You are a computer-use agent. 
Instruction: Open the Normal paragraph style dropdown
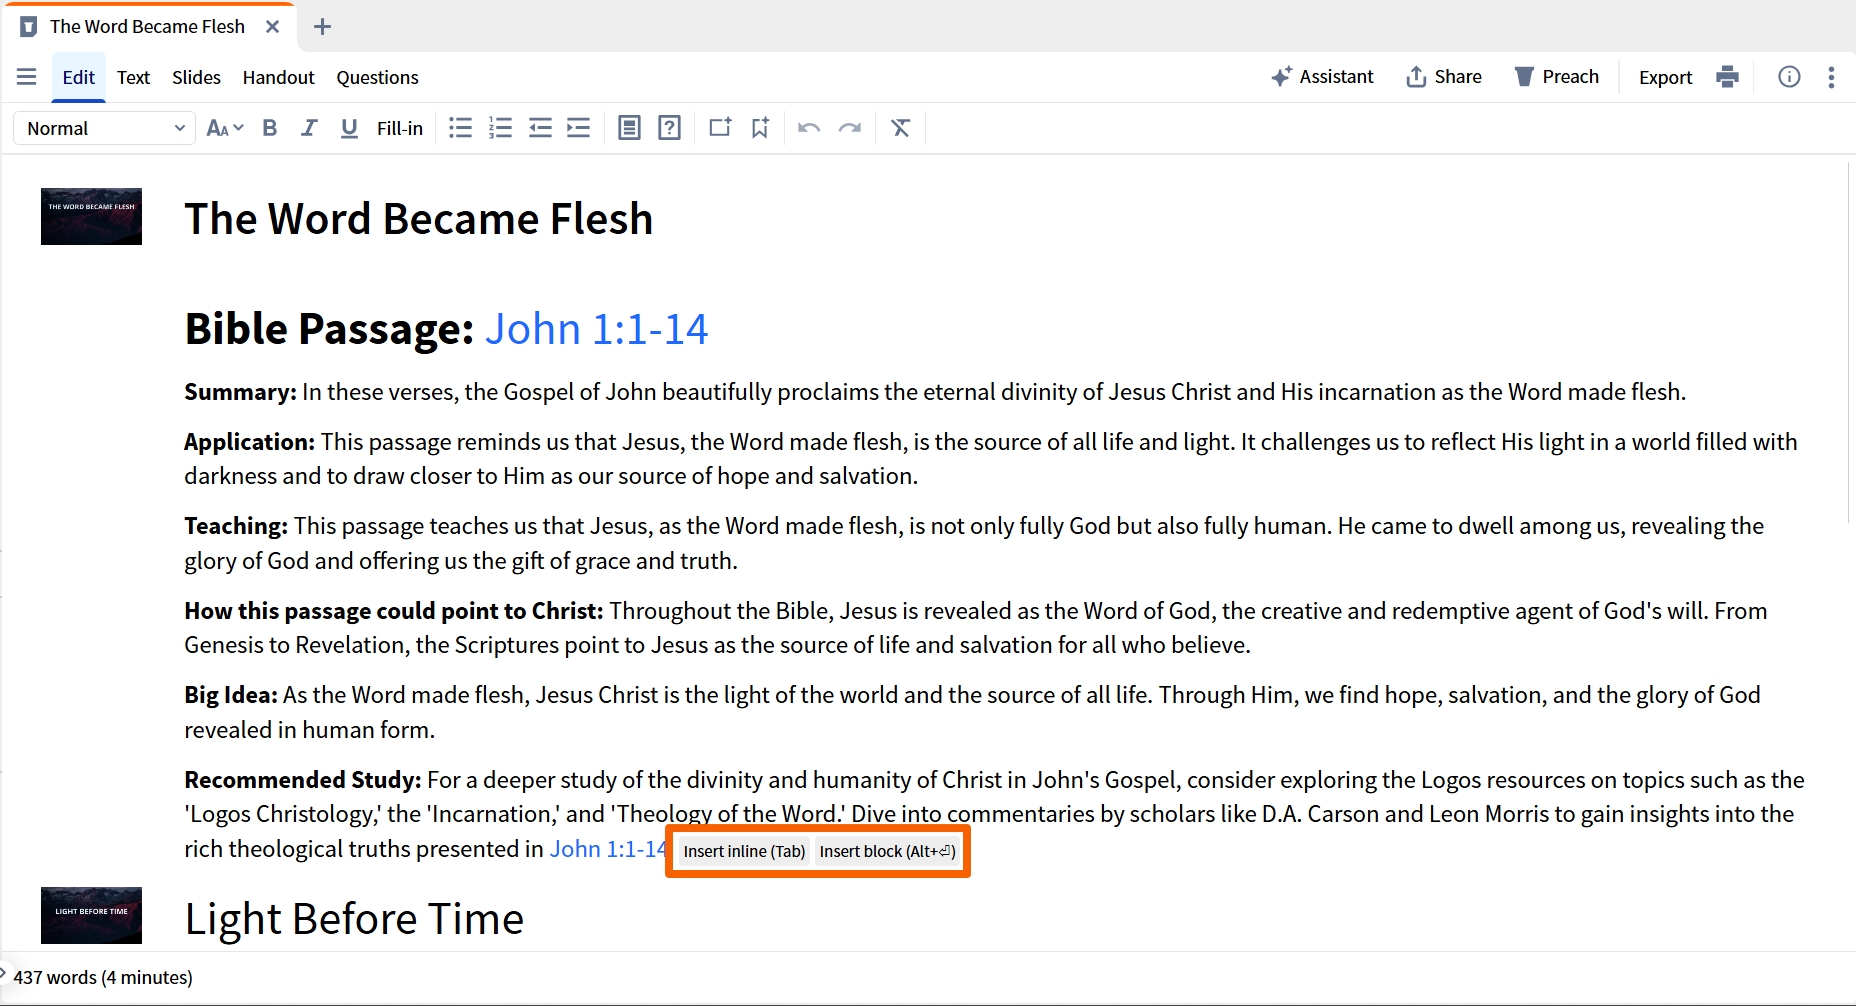tap(105, 128)
